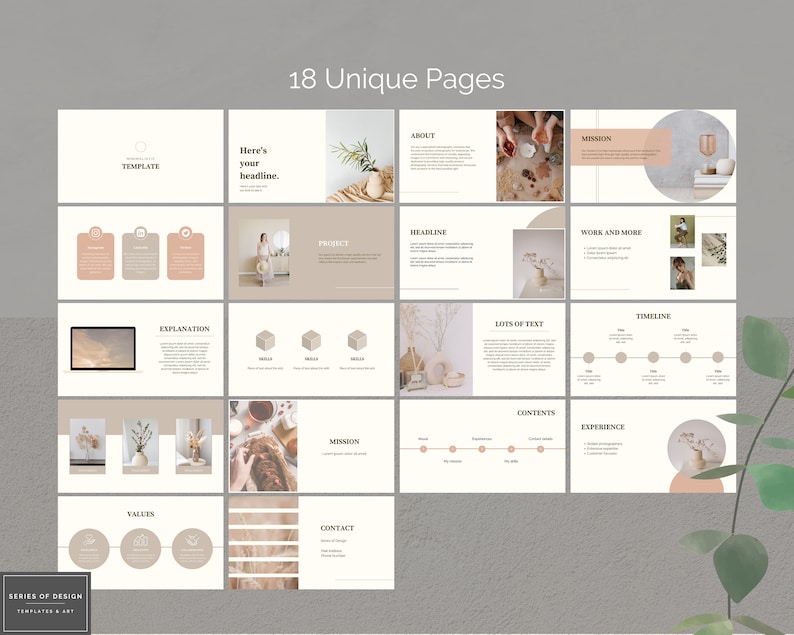Open the Timeline slide

[x=653, y=349]
